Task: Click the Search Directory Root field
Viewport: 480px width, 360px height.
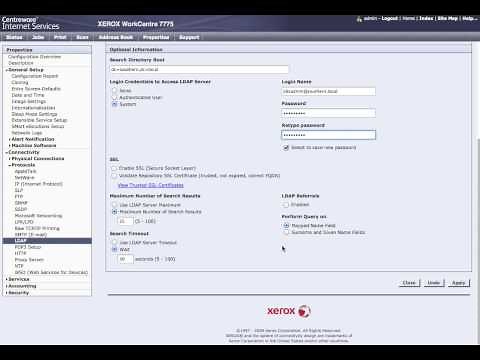Action: (x=199, y=69)
